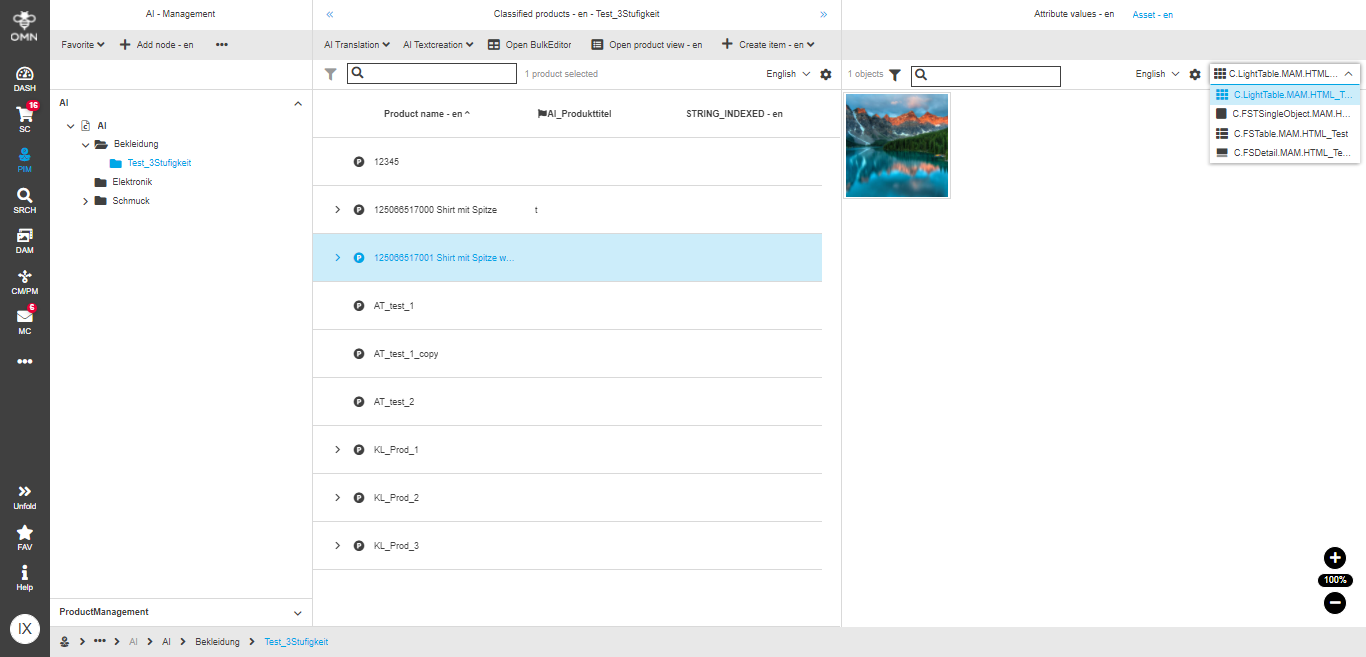Open the MC mail center with 6 alerts
Viewport: 1366px width, 657px height.
[x=24, y=320]
